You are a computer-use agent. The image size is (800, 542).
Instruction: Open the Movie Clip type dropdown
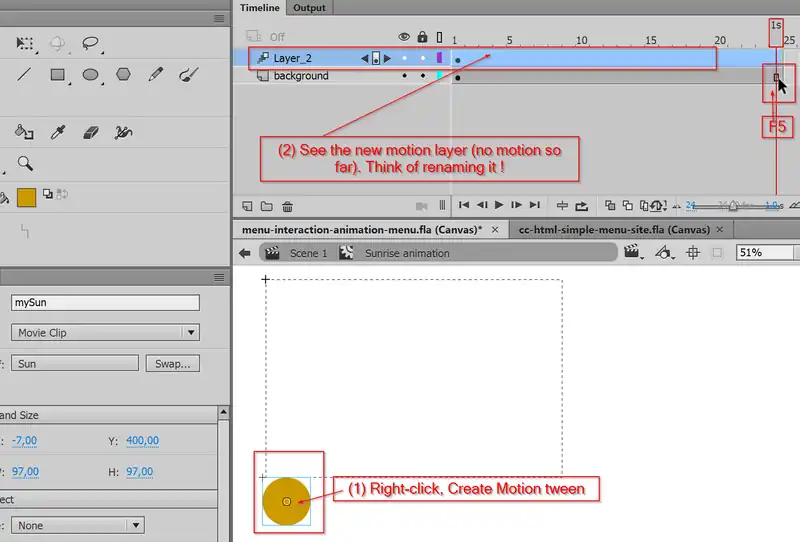105,333
